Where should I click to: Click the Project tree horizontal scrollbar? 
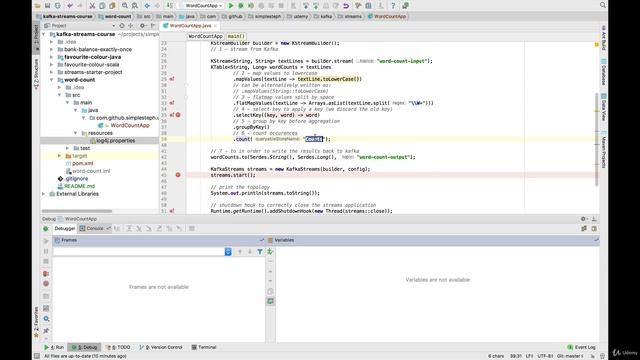77,211
